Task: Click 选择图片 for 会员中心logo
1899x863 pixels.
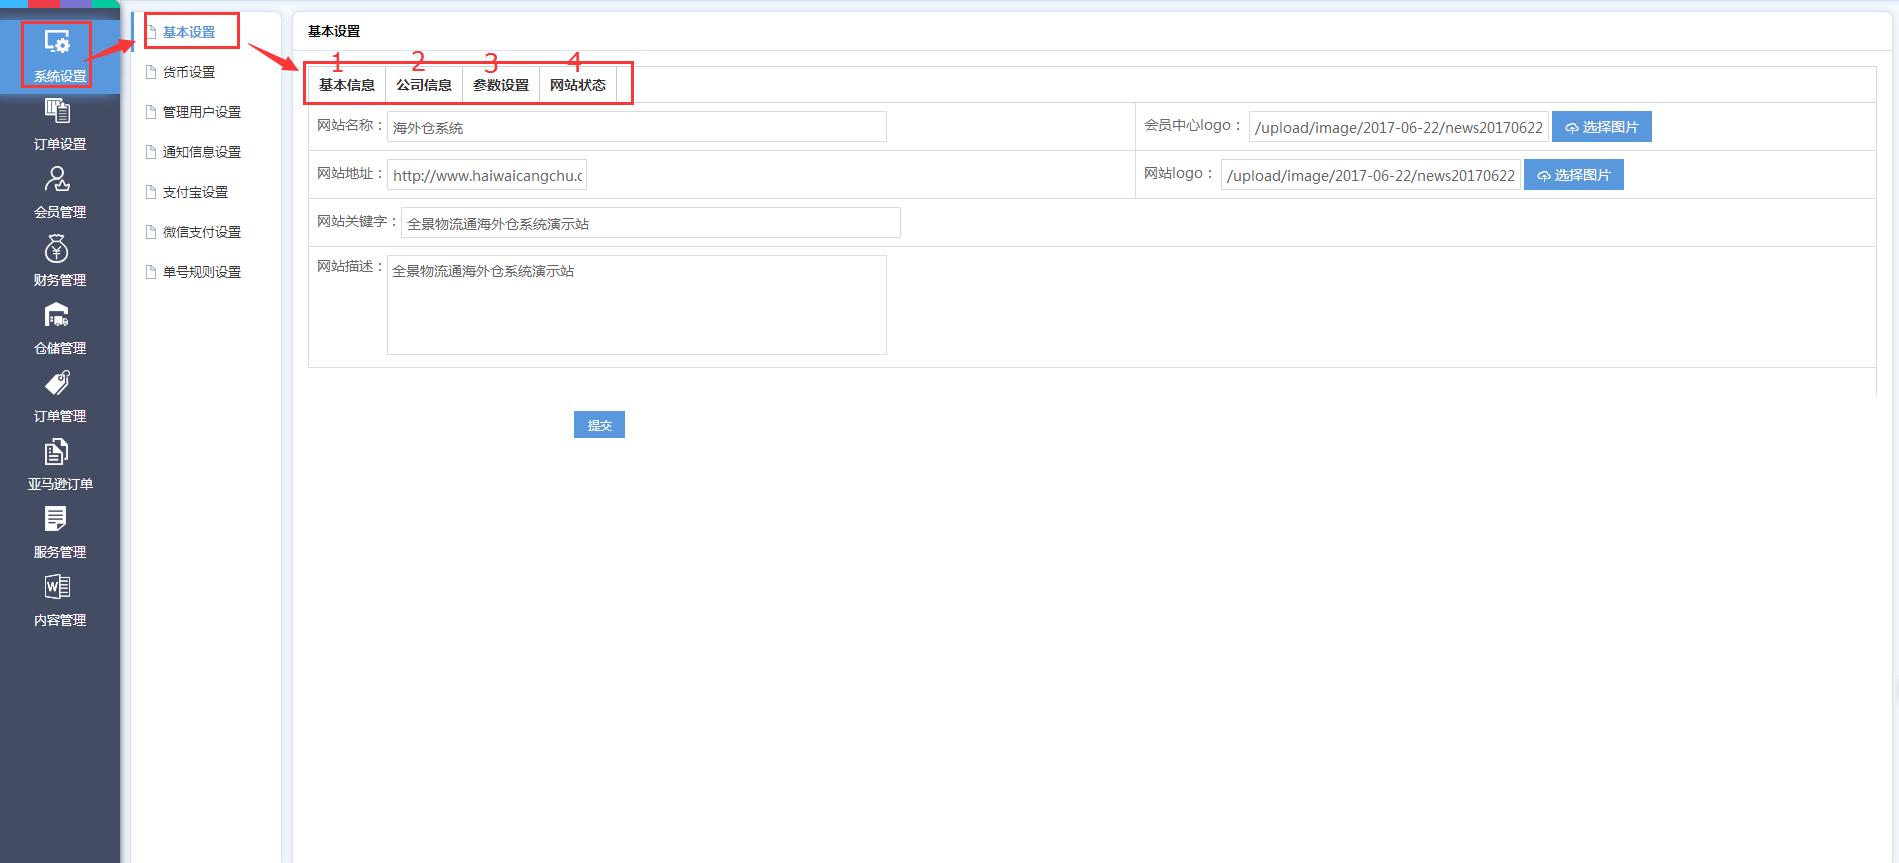Action: coord(1601,127)
